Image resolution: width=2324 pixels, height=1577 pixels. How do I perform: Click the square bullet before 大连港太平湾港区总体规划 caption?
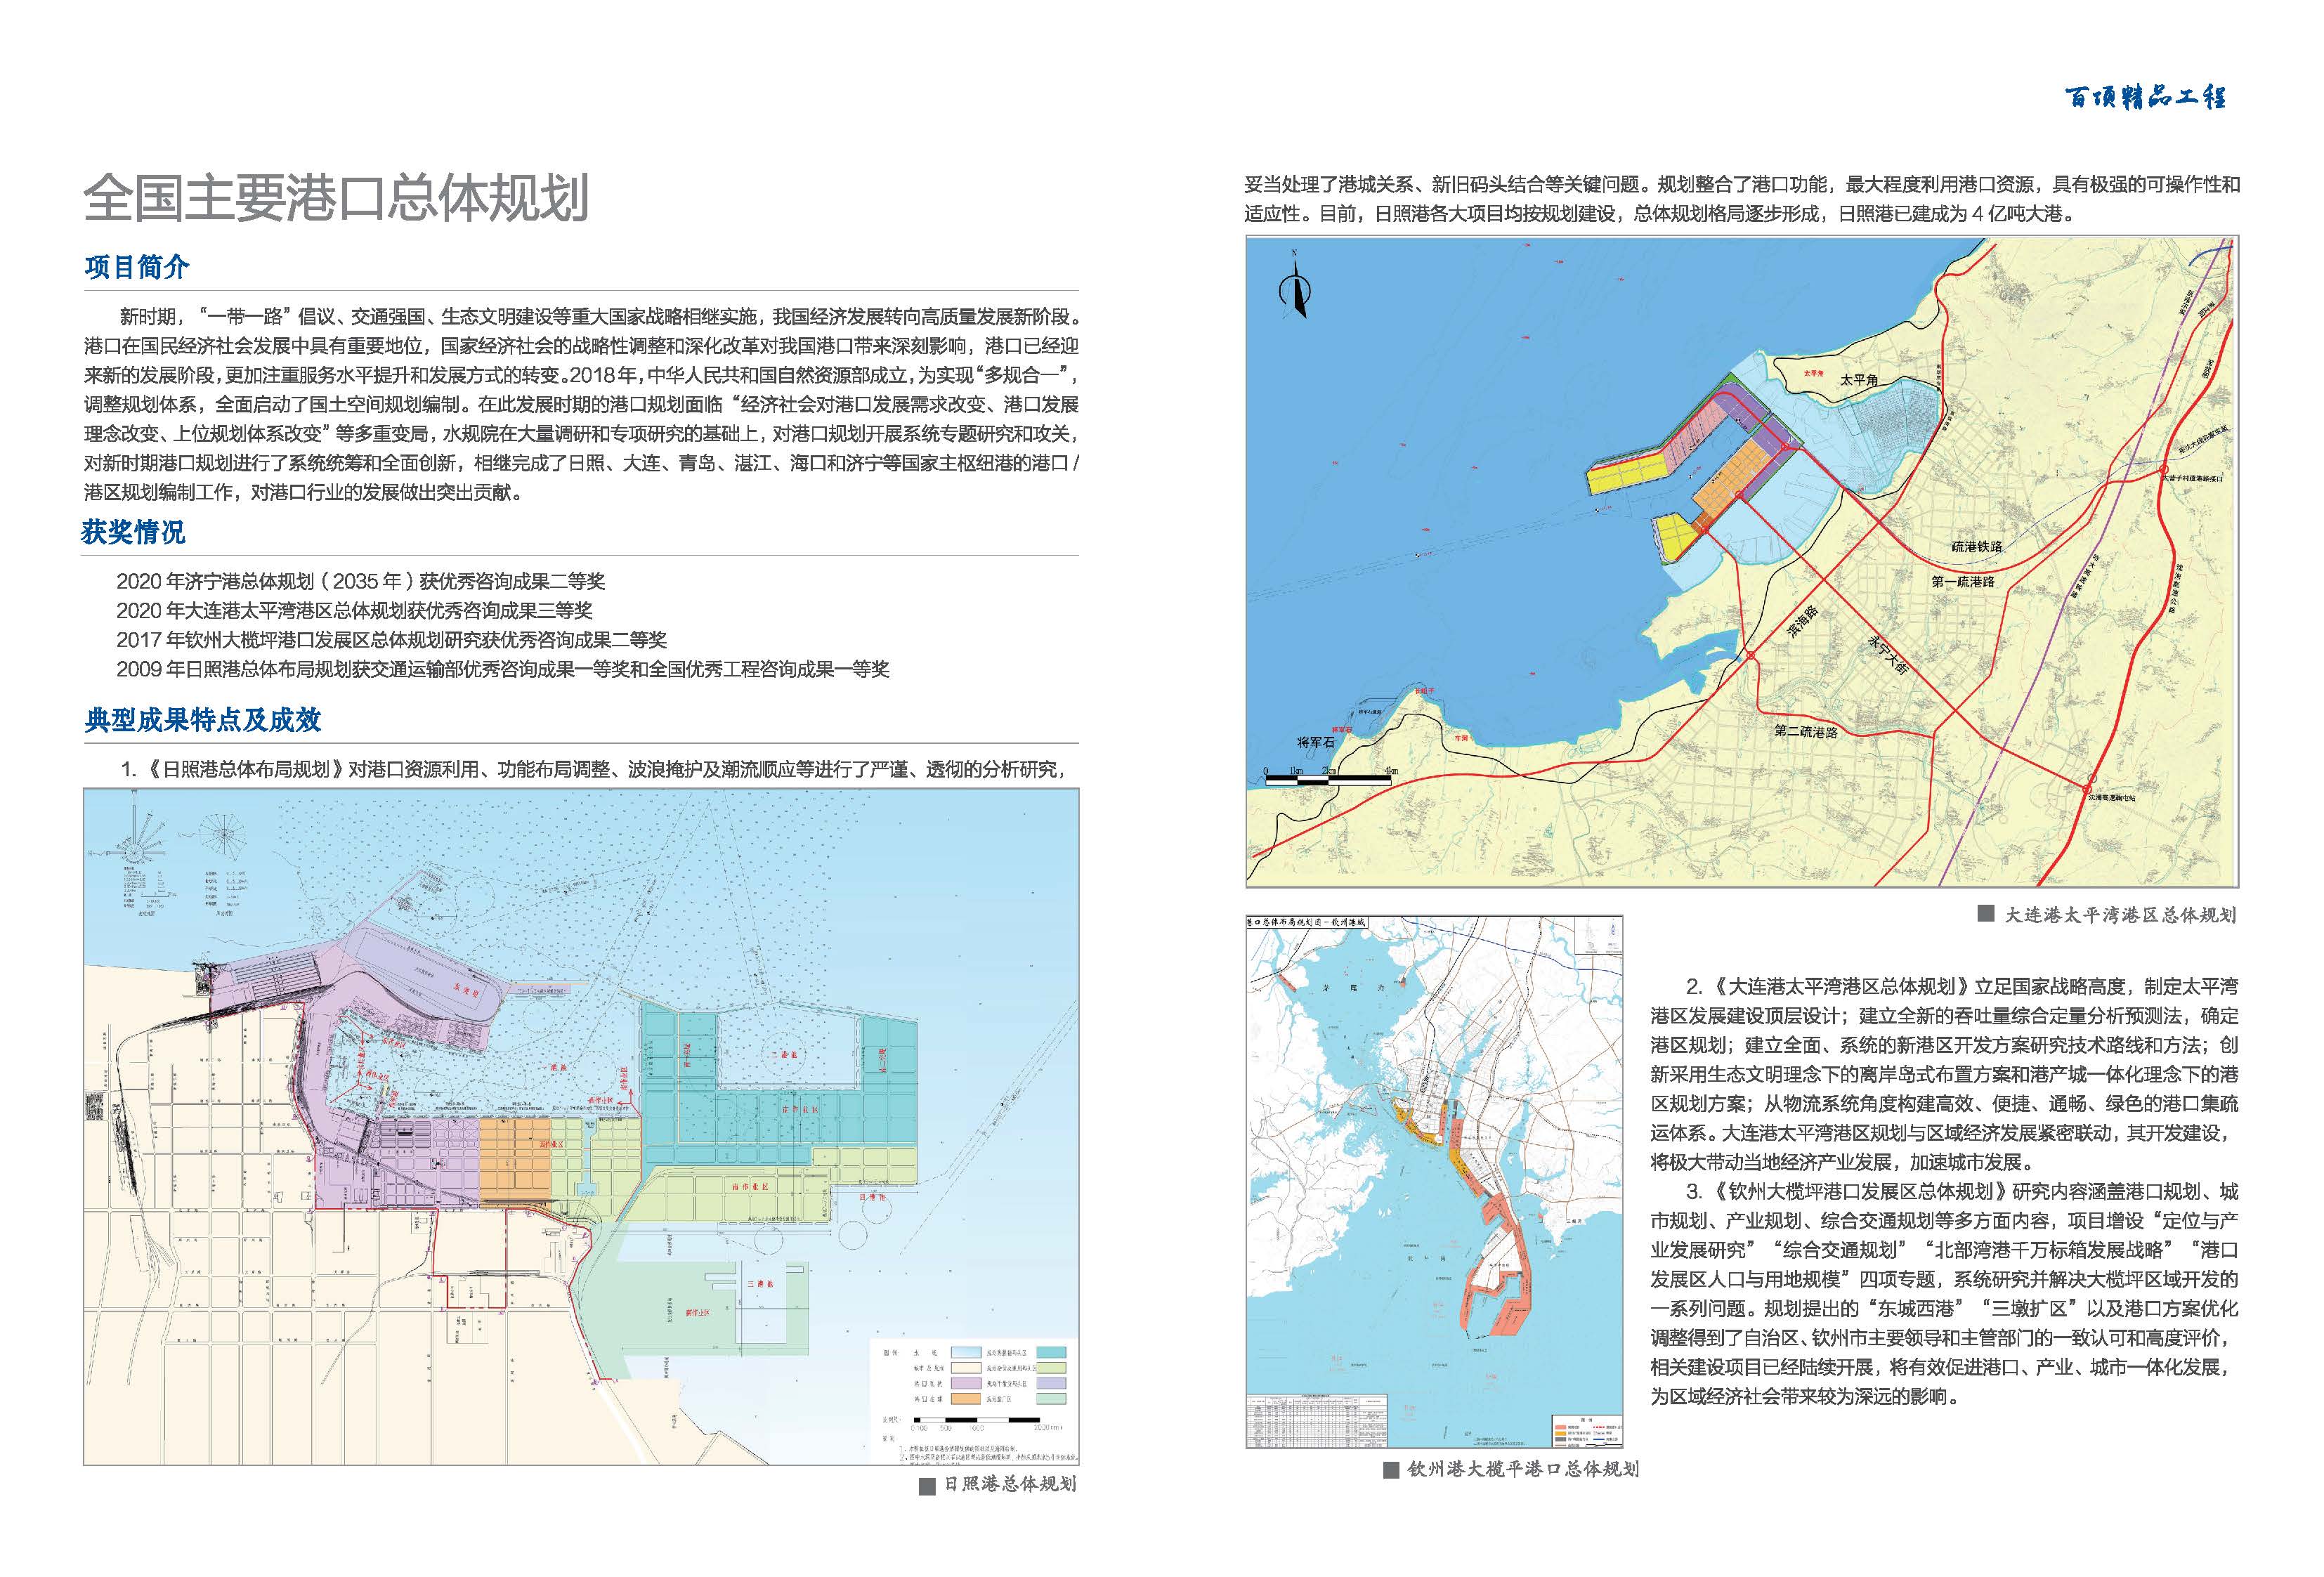click(1986, 913)
